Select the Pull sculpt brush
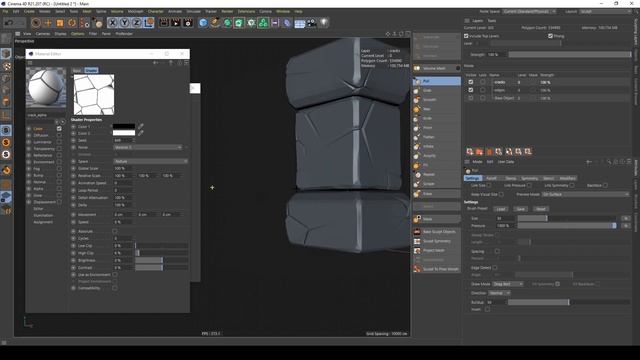This screenshot has height=360, width=640. coord(437,81)
